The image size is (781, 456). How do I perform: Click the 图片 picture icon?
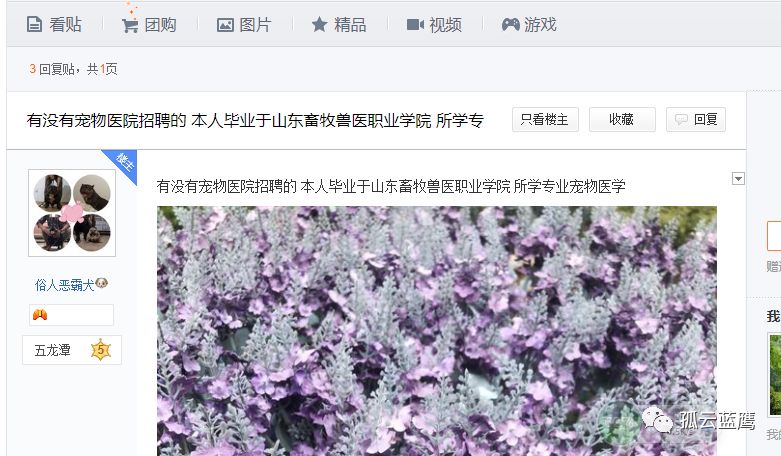point(225,25)
